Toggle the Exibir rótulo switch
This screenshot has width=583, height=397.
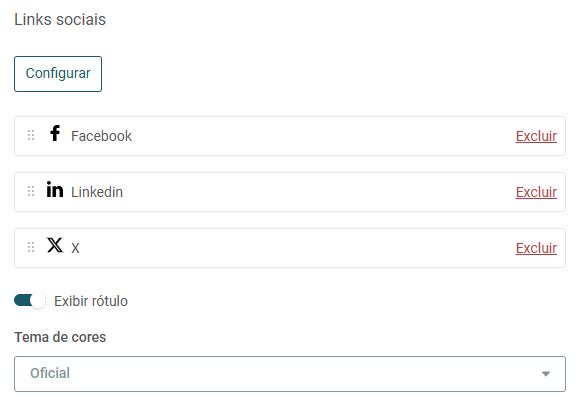pos(30,300)
